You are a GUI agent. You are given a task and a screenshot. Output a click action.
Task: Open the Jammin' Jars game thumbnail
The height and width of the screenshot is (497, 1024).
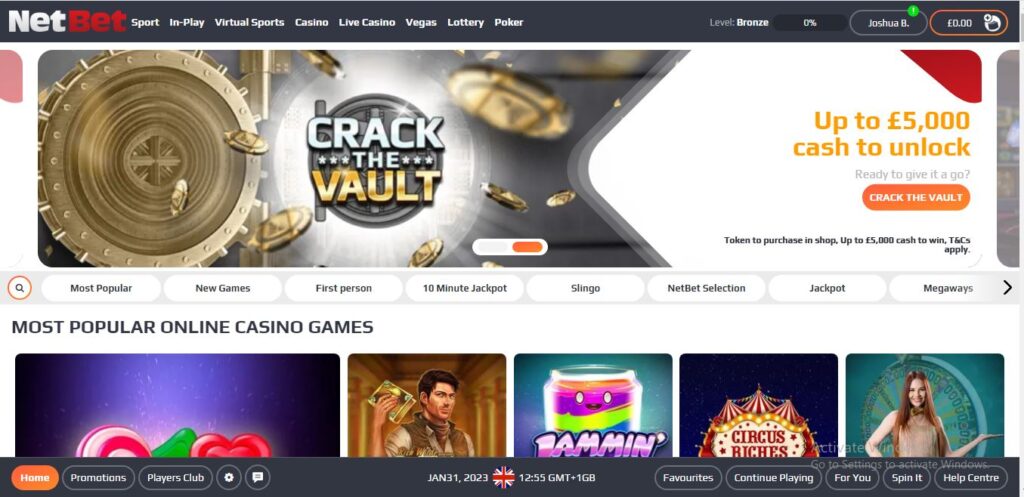593,405
